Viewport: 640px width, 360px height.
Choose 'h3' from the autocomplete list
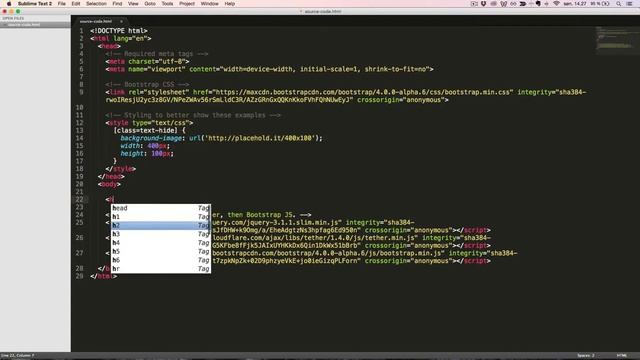tap(161, 234)
